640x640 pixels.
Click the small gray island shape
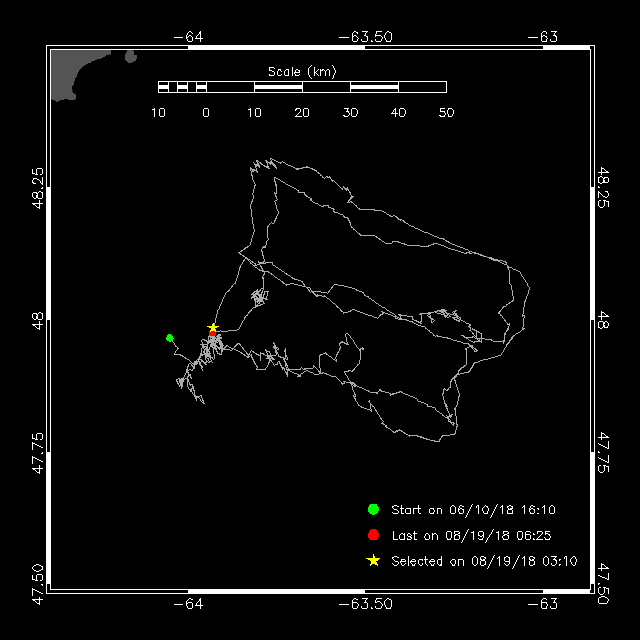pyautogui.click(x=131, y=56)
